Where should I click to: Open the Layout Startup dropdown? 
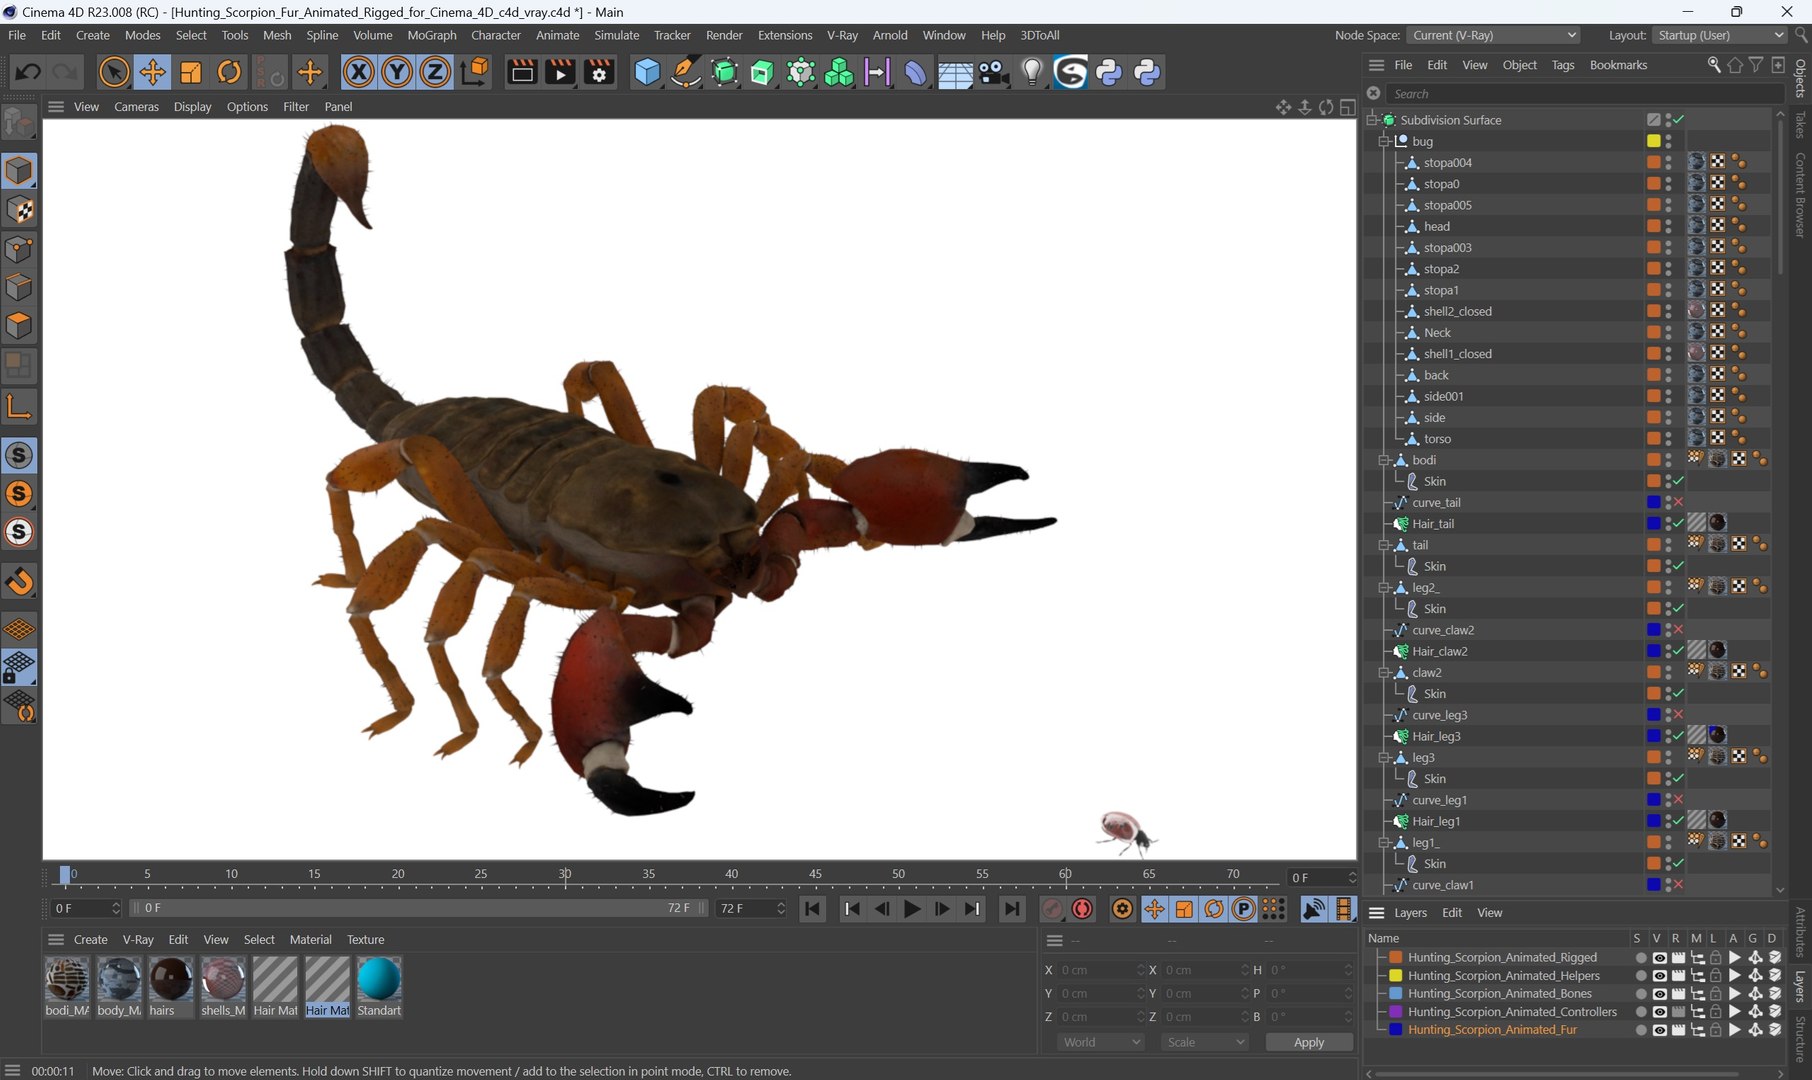[1719, 35]
